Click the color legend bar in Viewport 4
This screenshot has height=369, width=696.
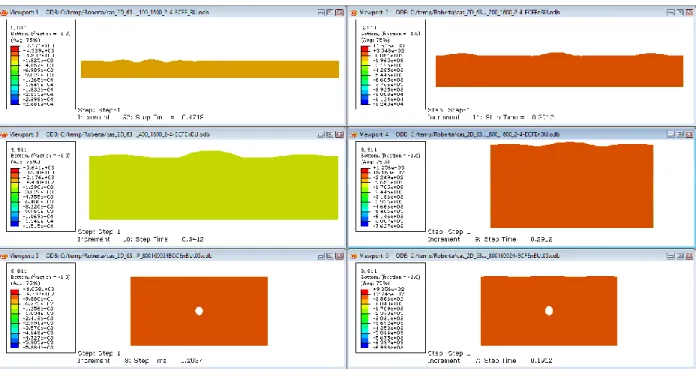pyautogui.click(x=365, y=197)
